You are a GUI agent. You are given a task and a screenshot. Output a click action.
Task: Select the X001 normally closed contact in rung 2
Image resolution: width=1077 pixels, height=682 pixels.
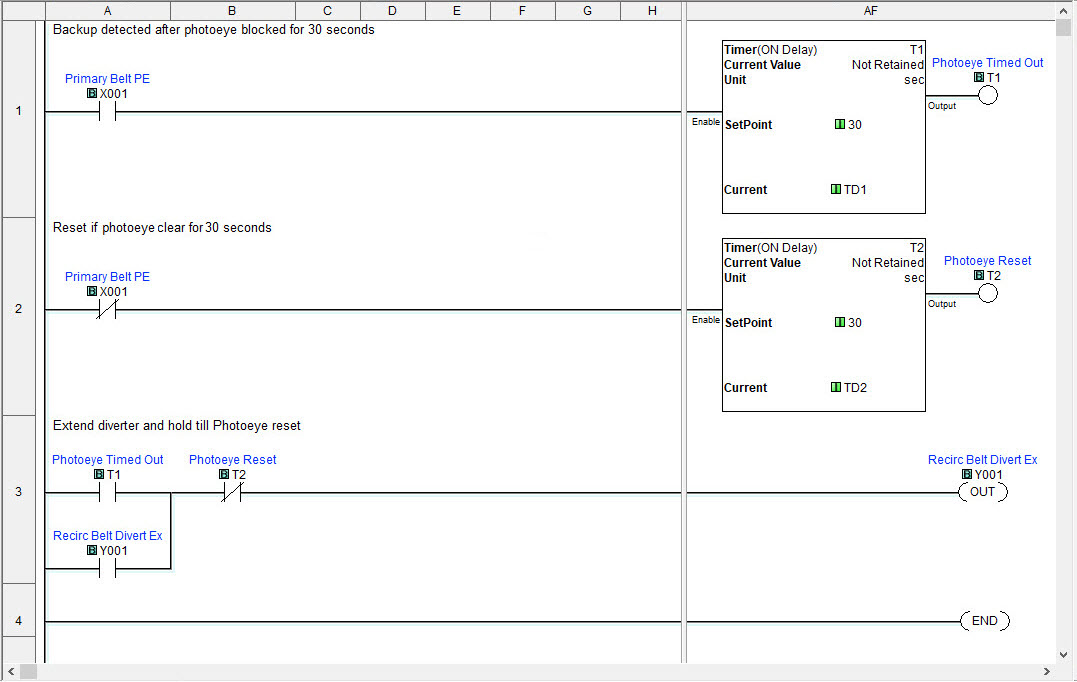[107, 310]
